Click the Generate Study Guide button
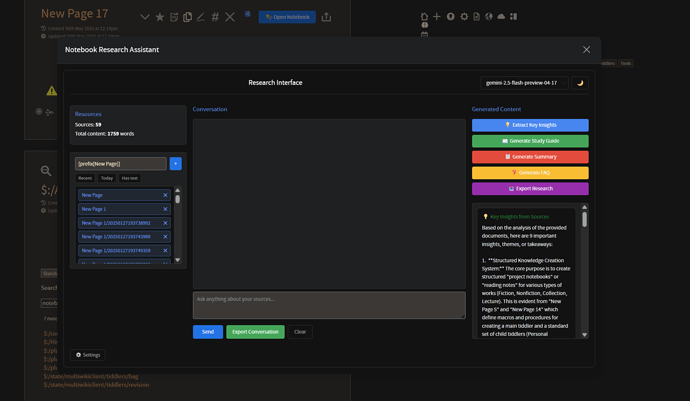 click(x=530, y=141)
